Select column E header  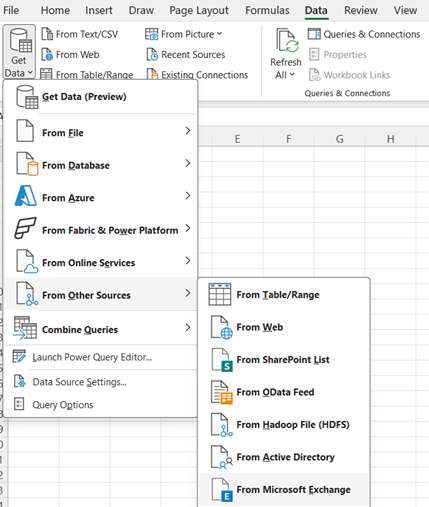click(x=237, y=139)
